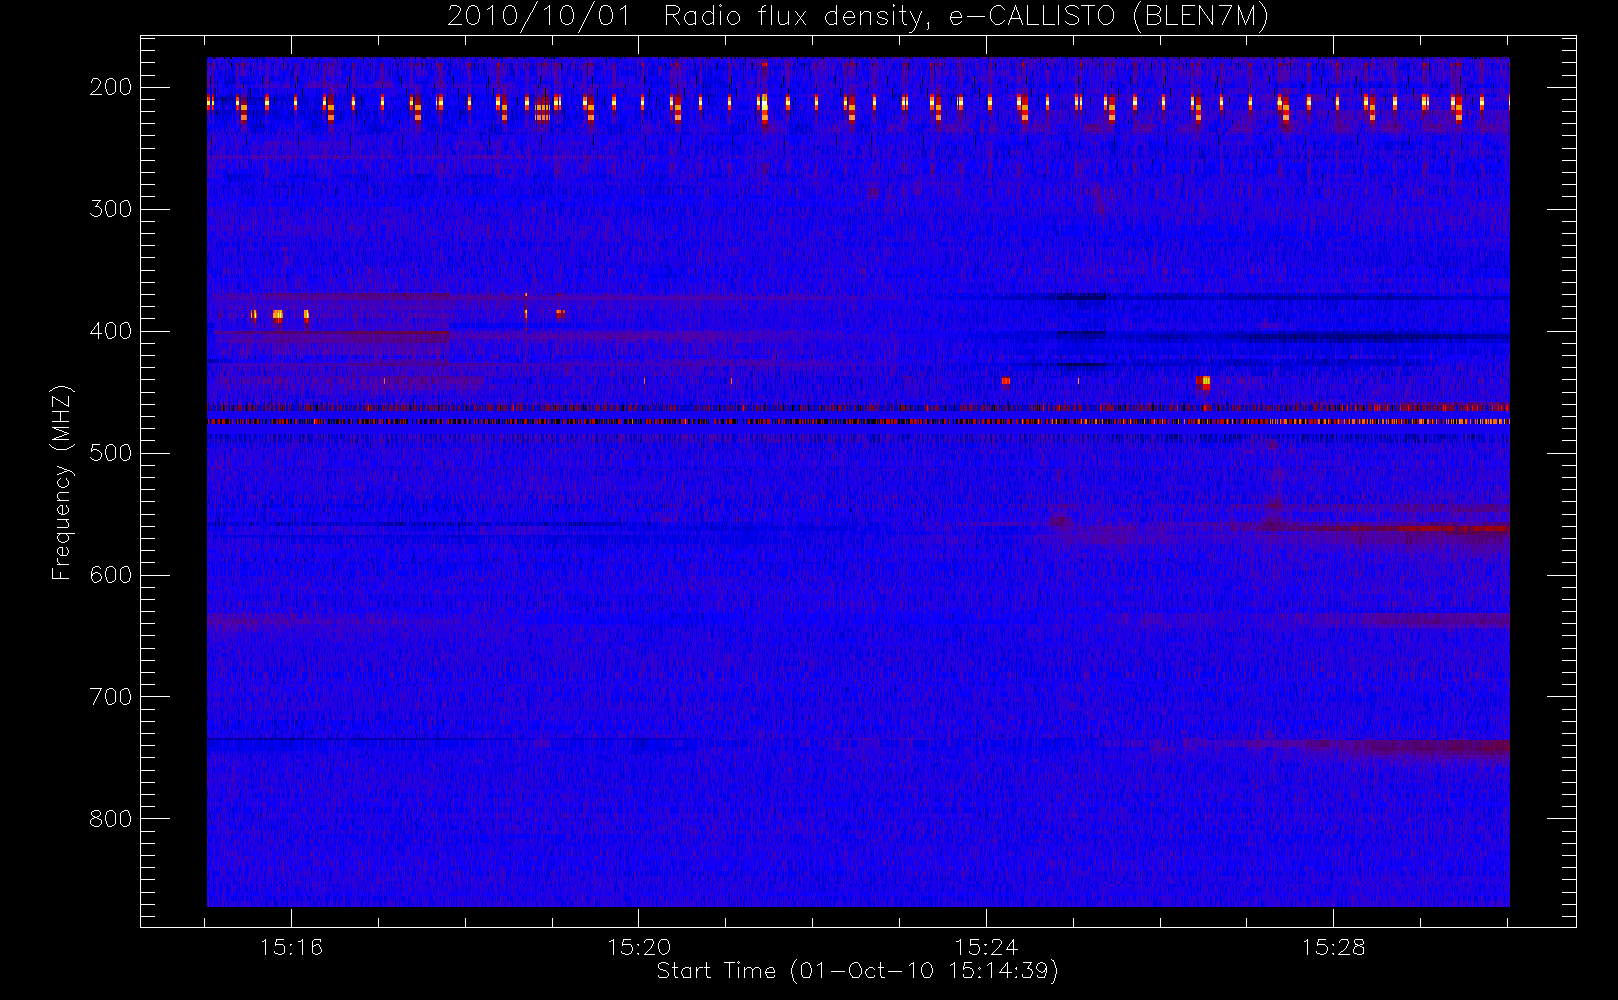Screen dimensions: 1618x1000
Task: Click the 15:20 time tick label
Action: [x=639, y=947]
